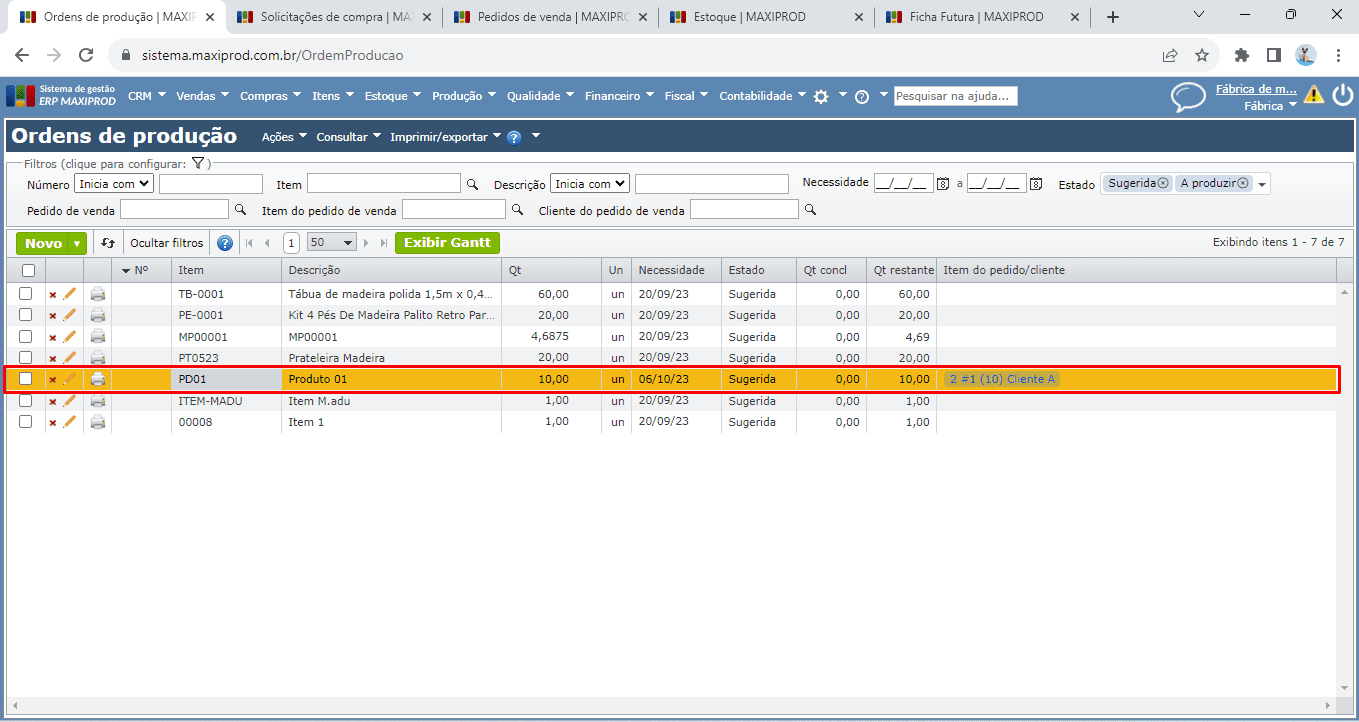
Task: Open the '2 #1 (10) Cliente A' link
Action: [x=1002, y=379]
